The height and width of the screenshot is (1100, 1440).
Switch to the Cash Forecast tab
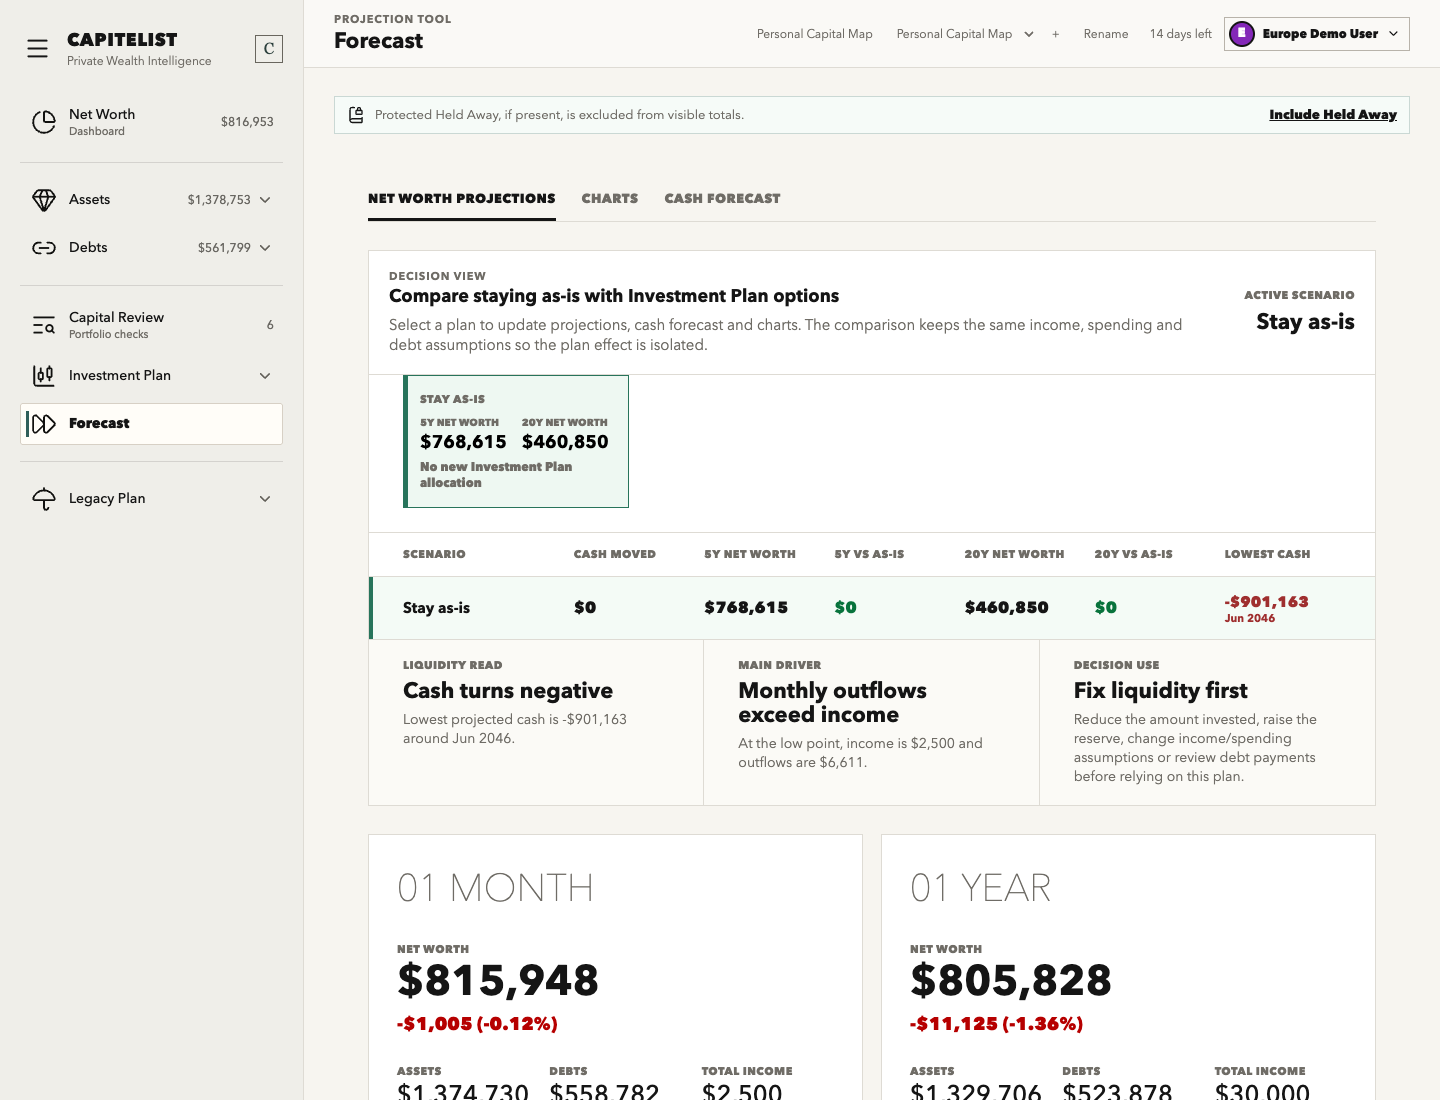[x=722, y=199]
